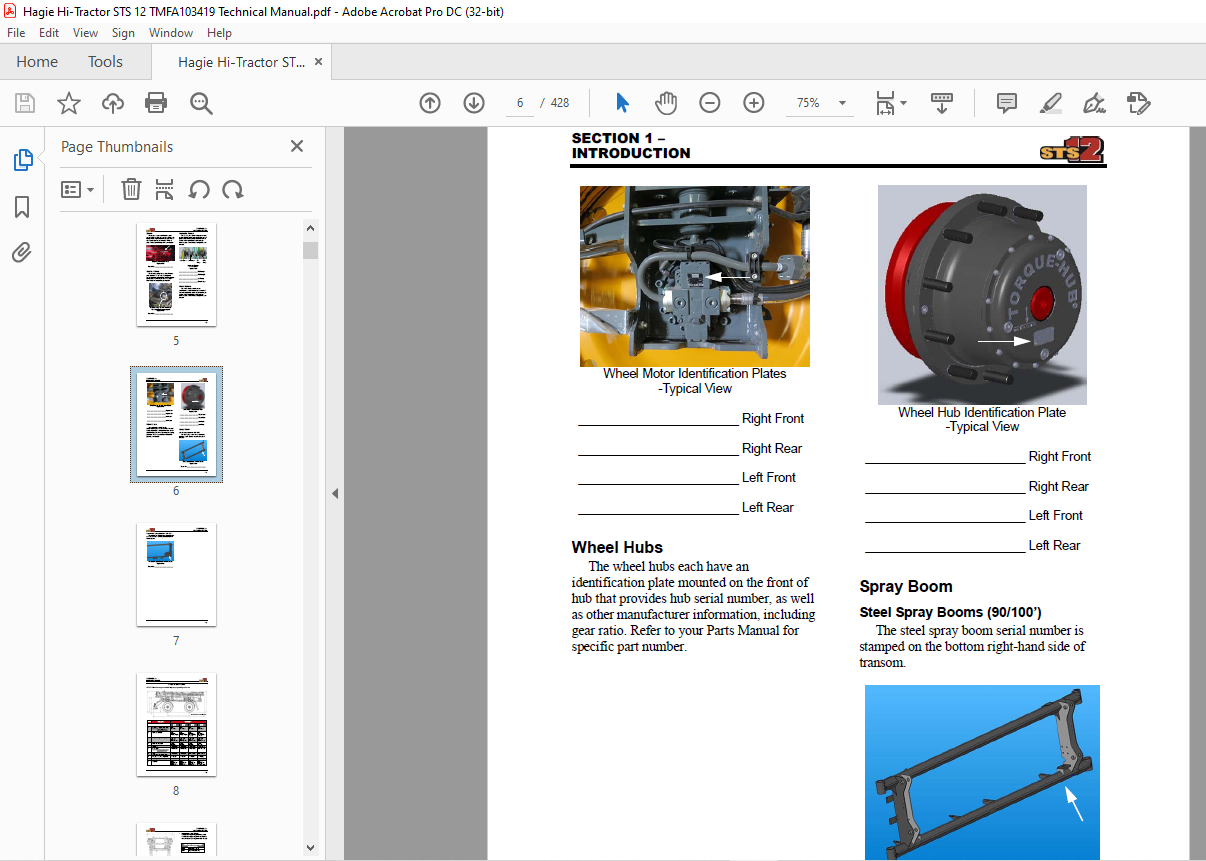This screenshot has height=861, width=1206.
Task: Upload file to cloud icon
Action: (113, 103)
